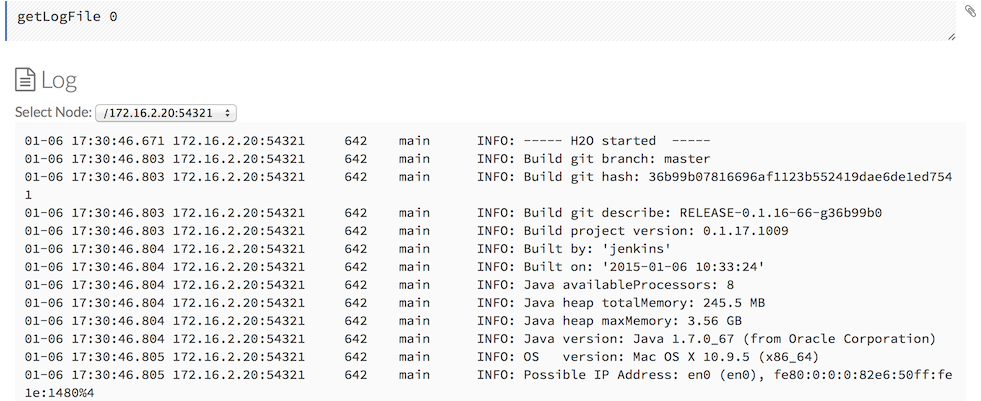This screenshot has width=981, height=401.
Task: Click the Log heading text
Action: pyautogui.click(x=58, y=80)
